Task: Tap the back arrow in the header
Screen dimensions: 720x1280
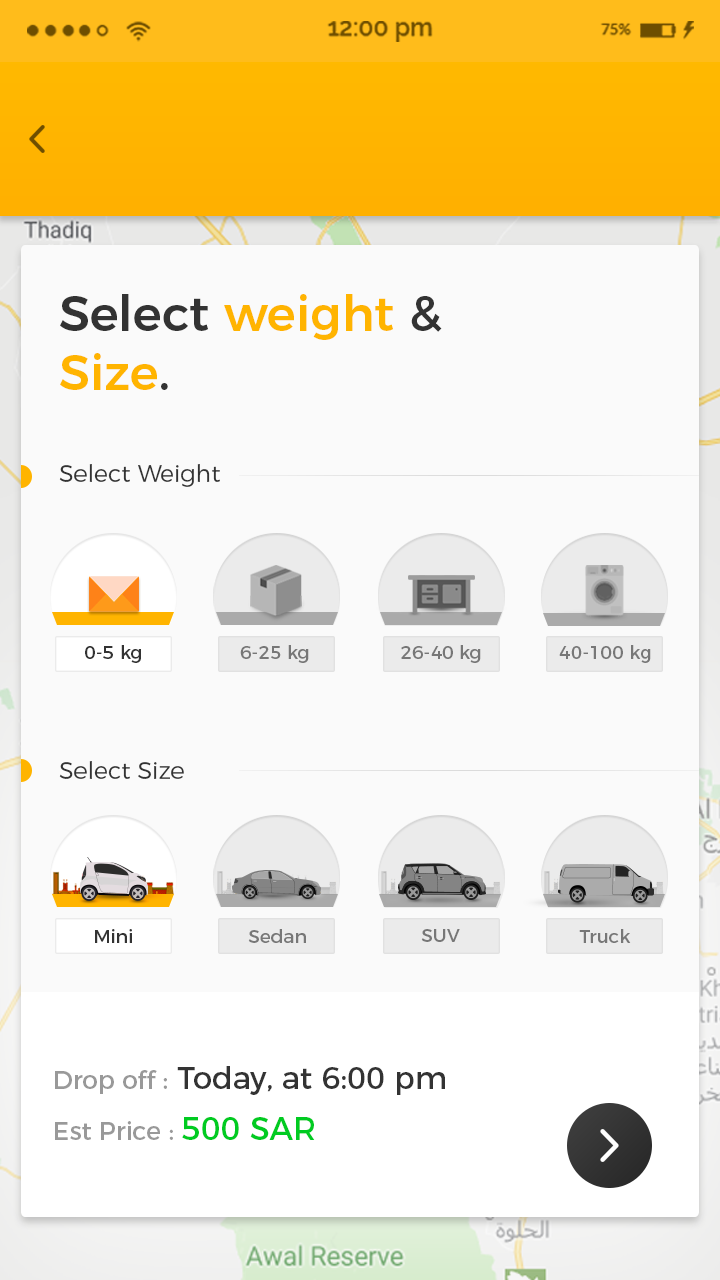Action: pyautogui.click(x=38, y=139)
